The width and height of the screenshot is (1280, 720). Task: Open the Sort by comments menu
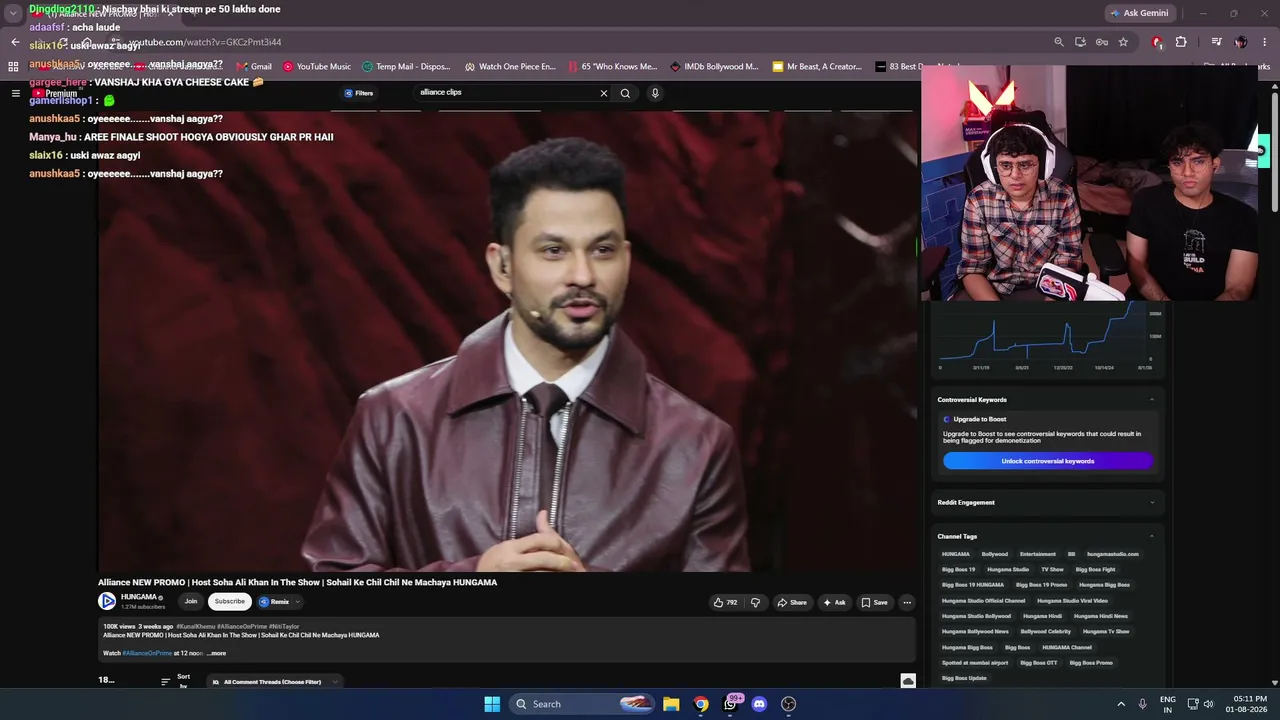(x=176, y=681)
